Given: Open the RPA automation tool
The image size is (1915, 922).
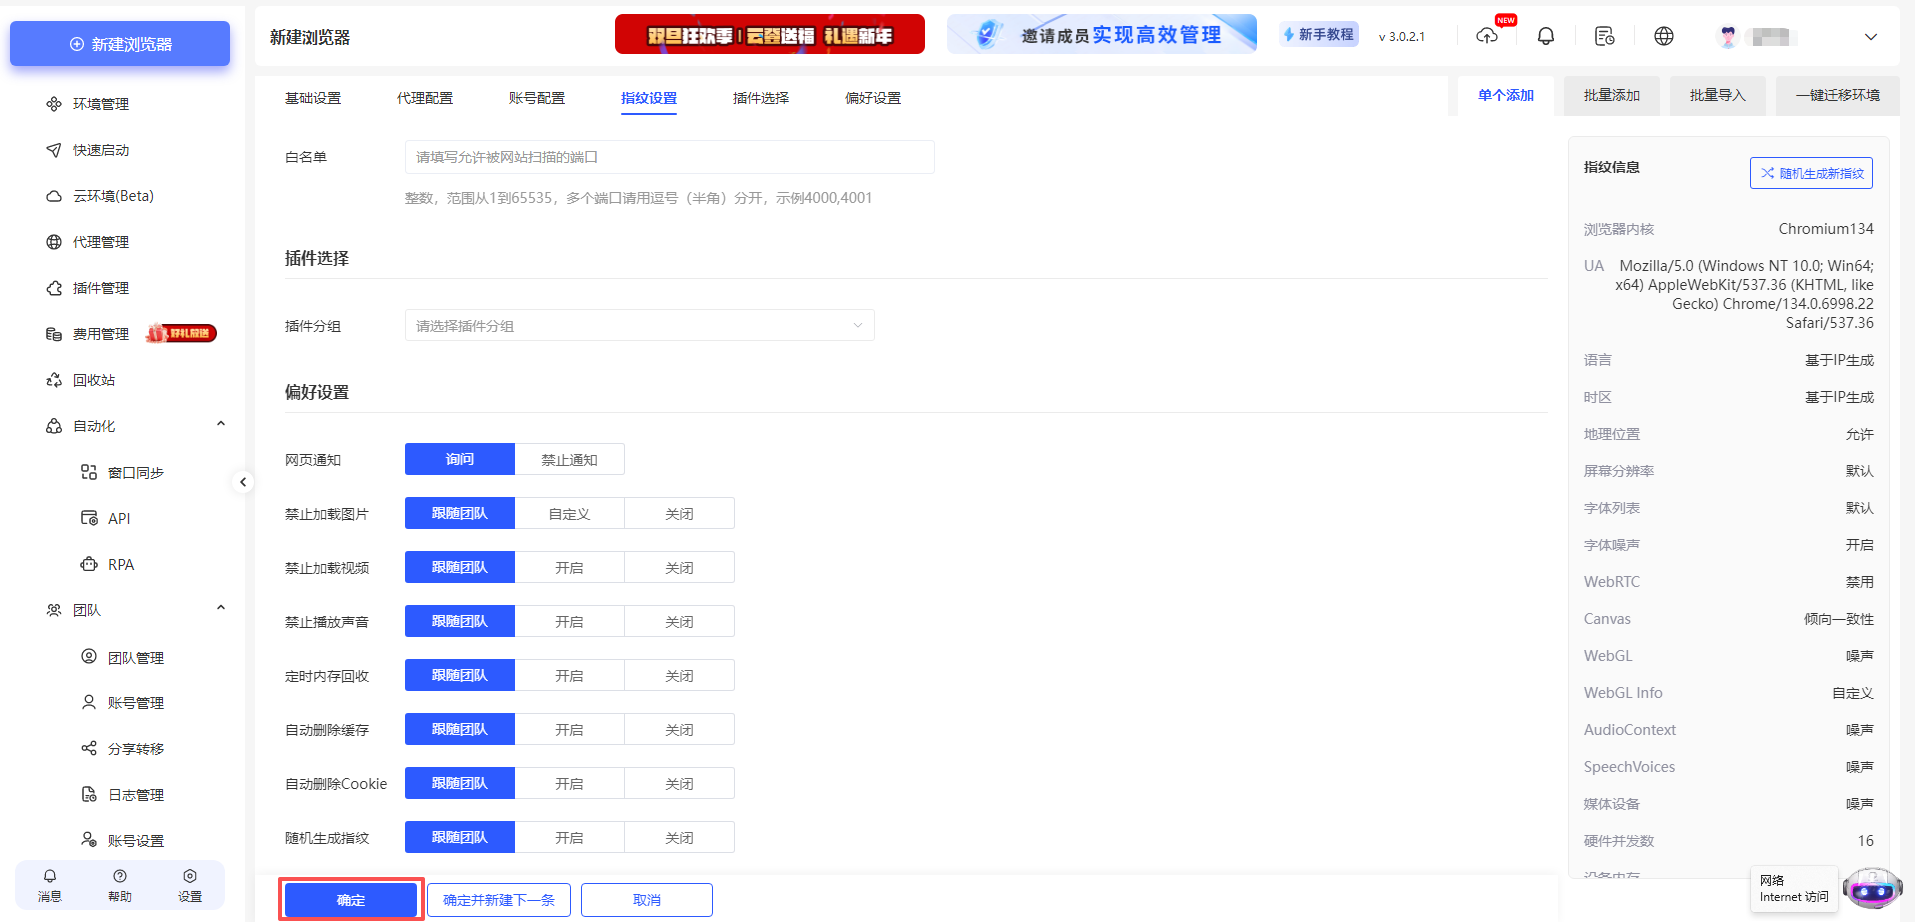Looking at the screenshot, I should pyautogui.click(x=120, y=564).
